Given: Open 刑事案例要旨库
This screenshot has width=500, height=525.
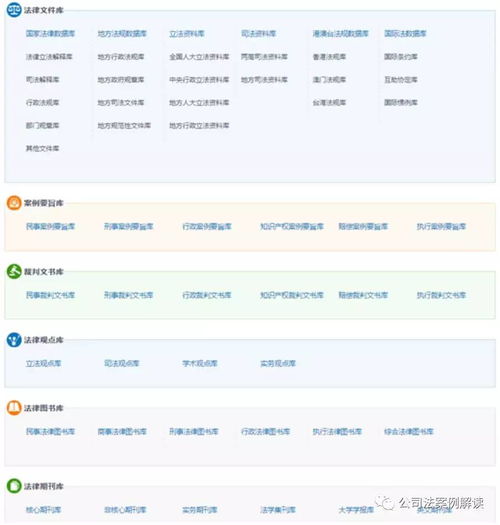Looking at the screenshot, I should click(x=129, y=226).
